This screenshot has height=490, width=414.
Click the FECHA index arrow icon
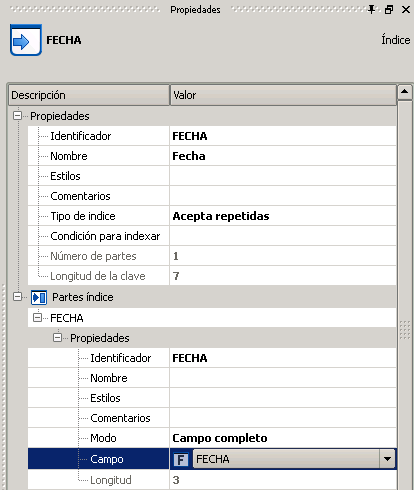(26, 40)
